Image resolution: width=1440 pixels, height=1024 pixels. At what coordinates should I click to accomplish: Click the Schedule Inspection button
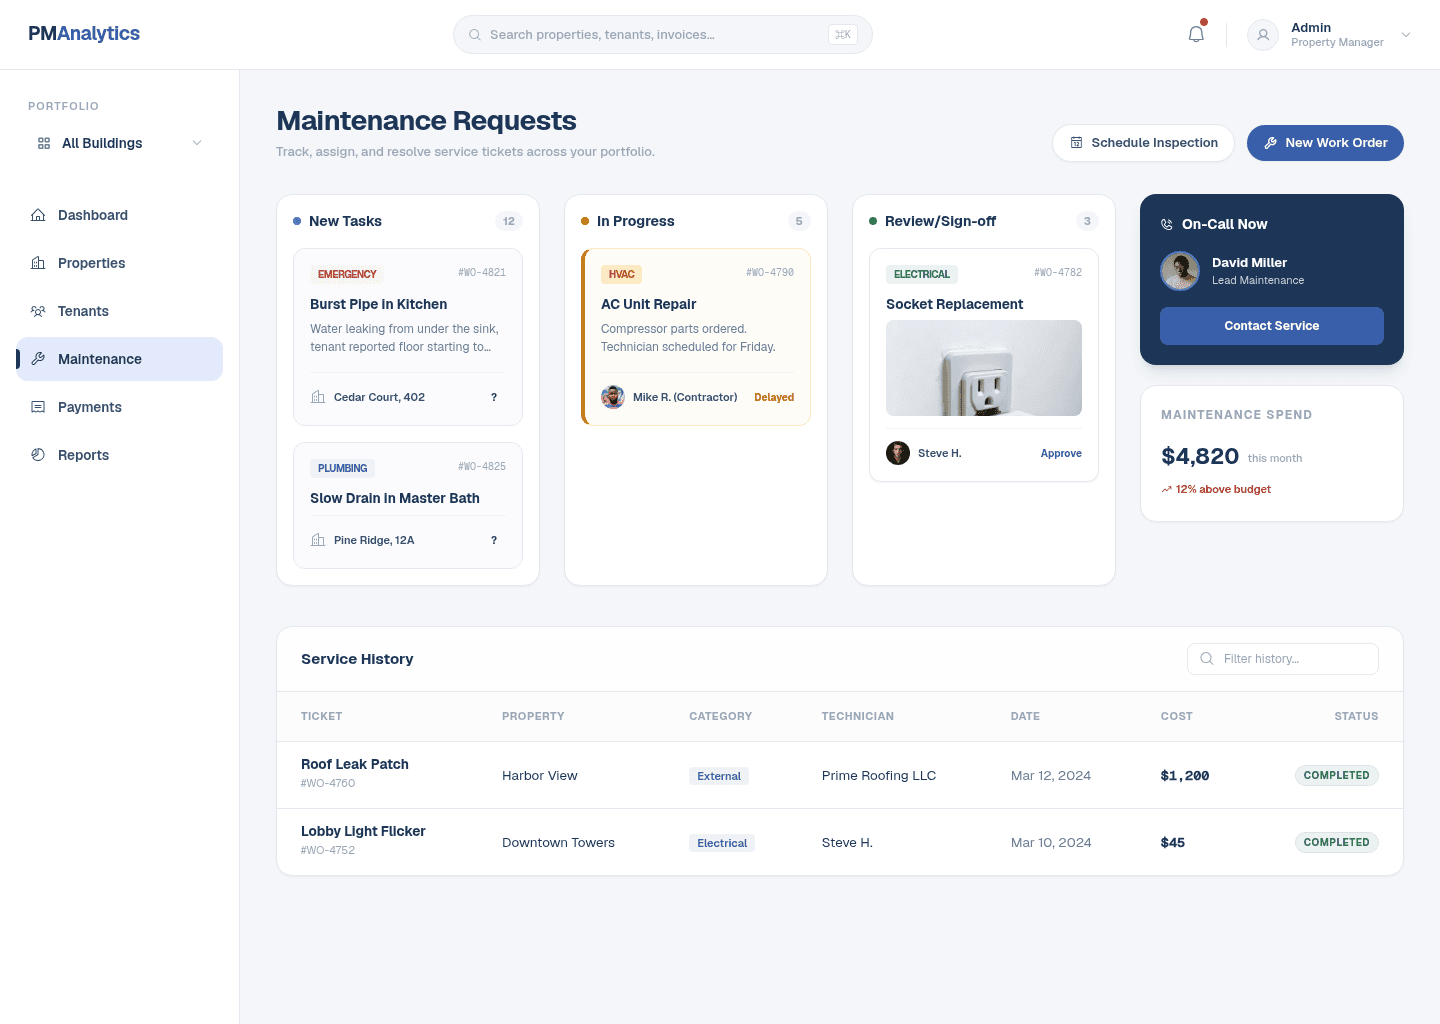point(1143,143)
